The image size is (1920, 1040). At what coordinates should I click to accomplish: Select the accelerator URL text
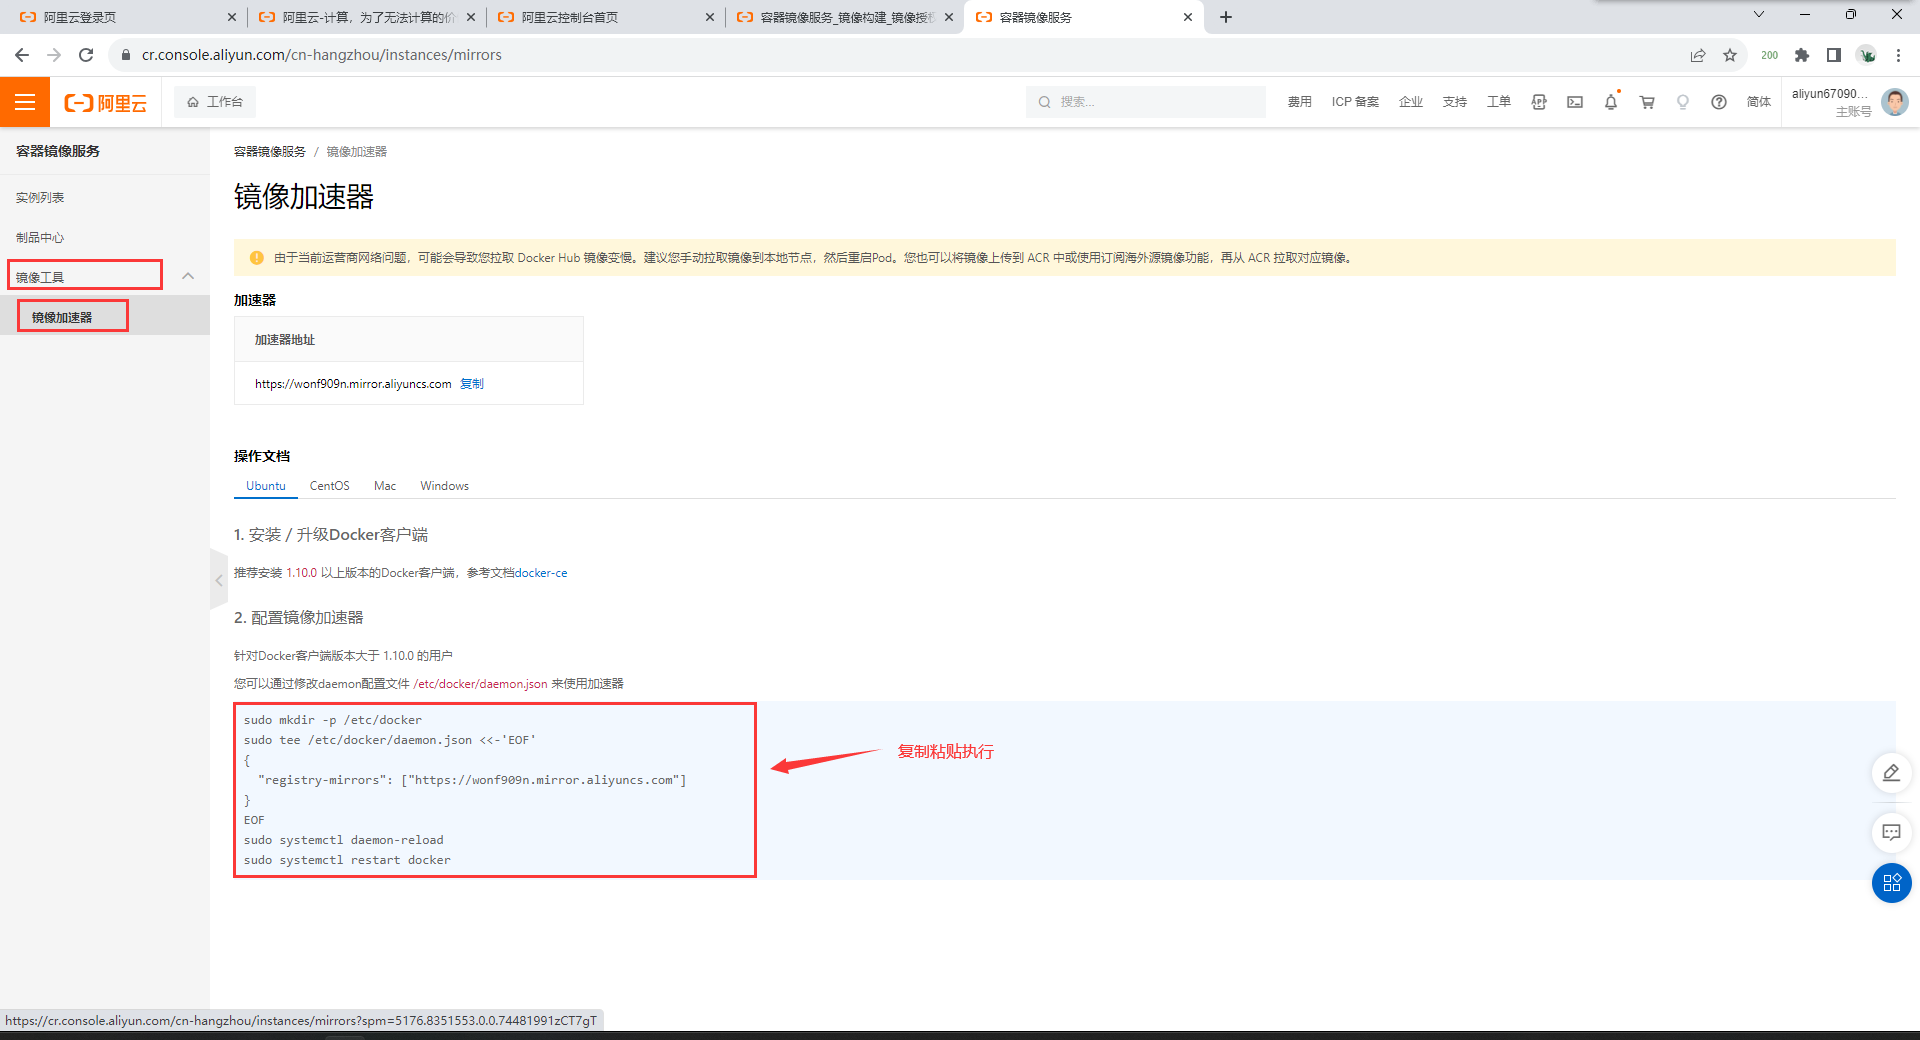point(353,384)
